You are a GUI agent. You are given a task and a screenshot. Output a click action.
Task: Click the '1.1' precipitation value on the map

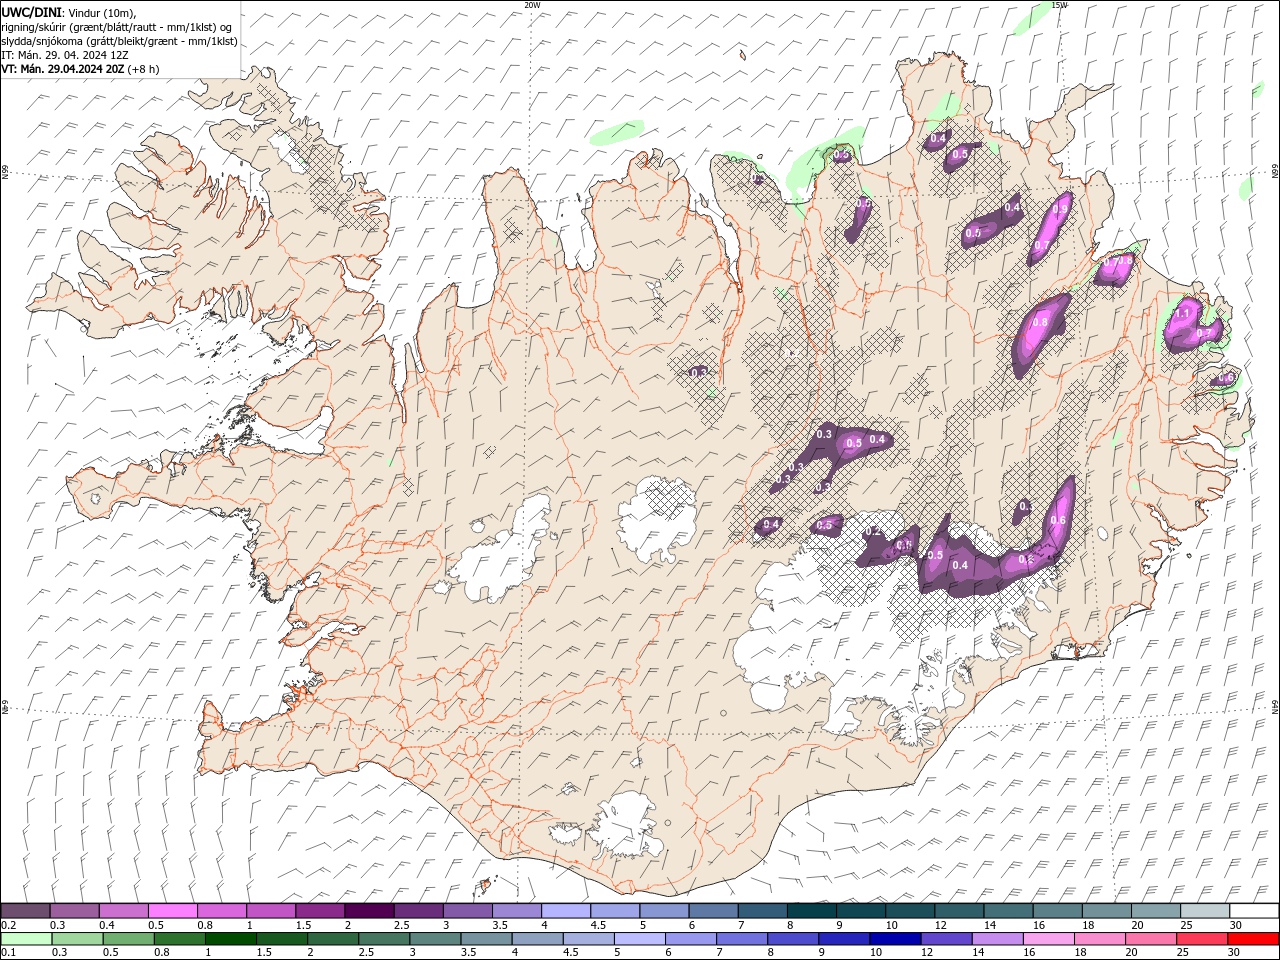click(1182, 313)
